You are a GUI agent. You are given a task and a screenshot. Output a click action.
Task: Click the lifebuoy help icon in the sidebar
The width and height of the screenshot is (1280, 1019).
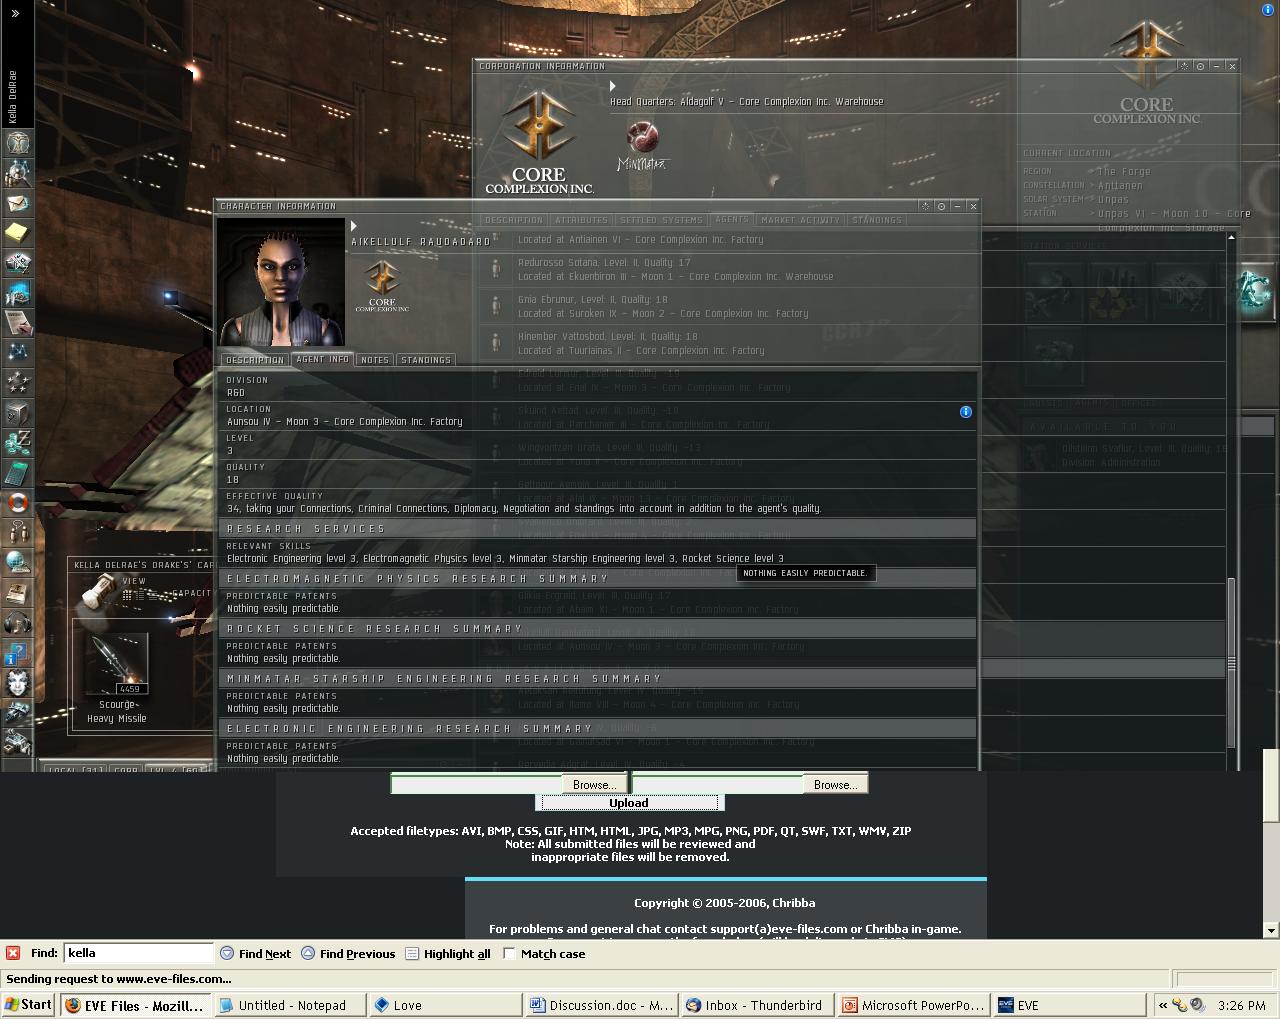tap(17, 502)
